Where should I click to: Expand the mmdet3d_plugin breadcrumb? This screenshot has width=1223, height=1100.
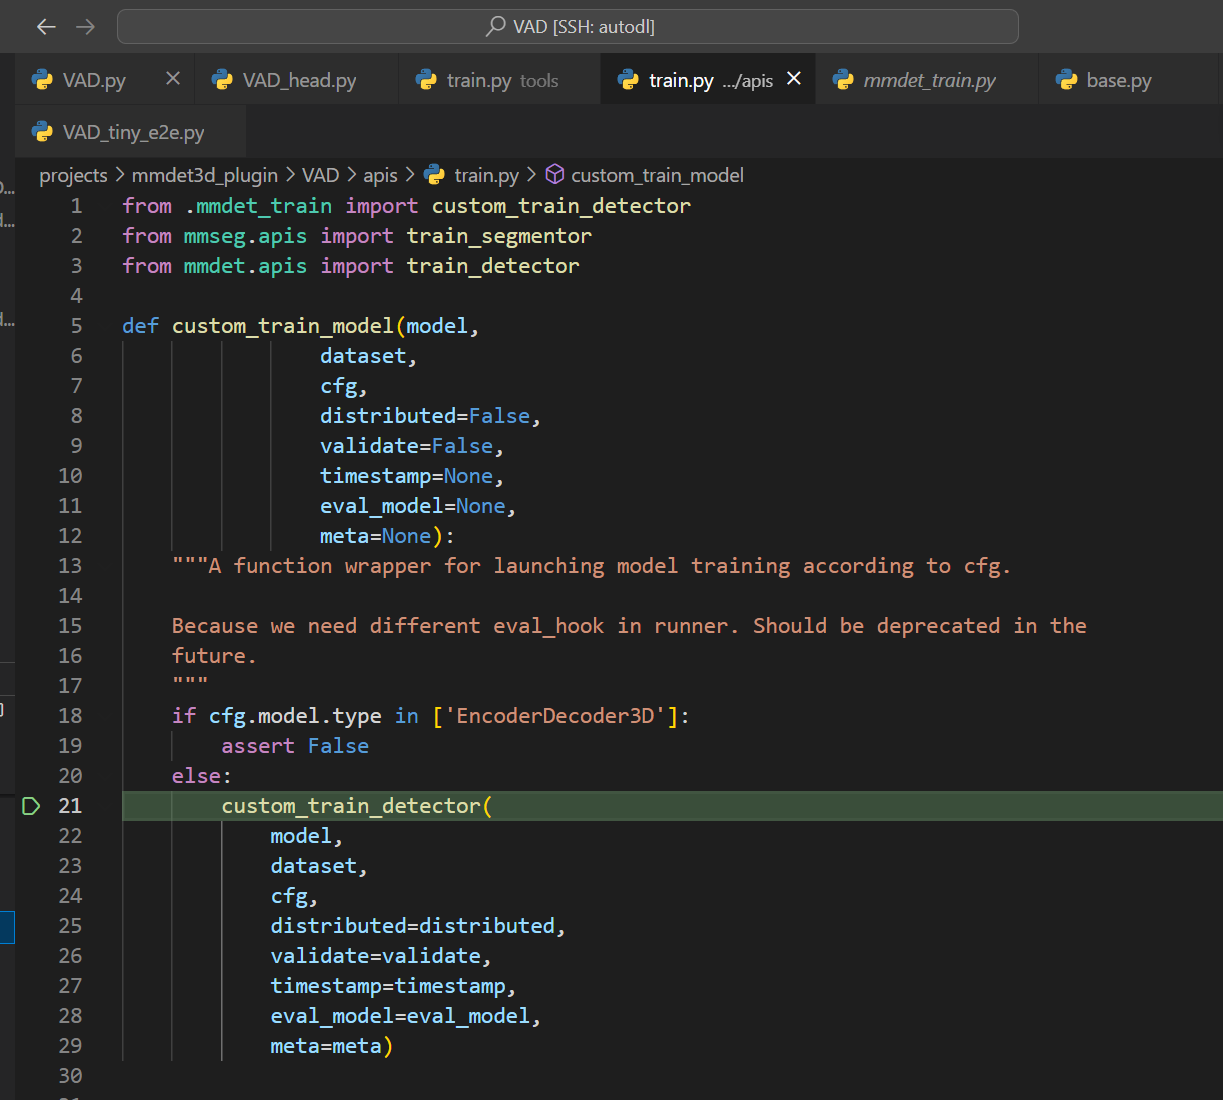(x=205, y=175)
